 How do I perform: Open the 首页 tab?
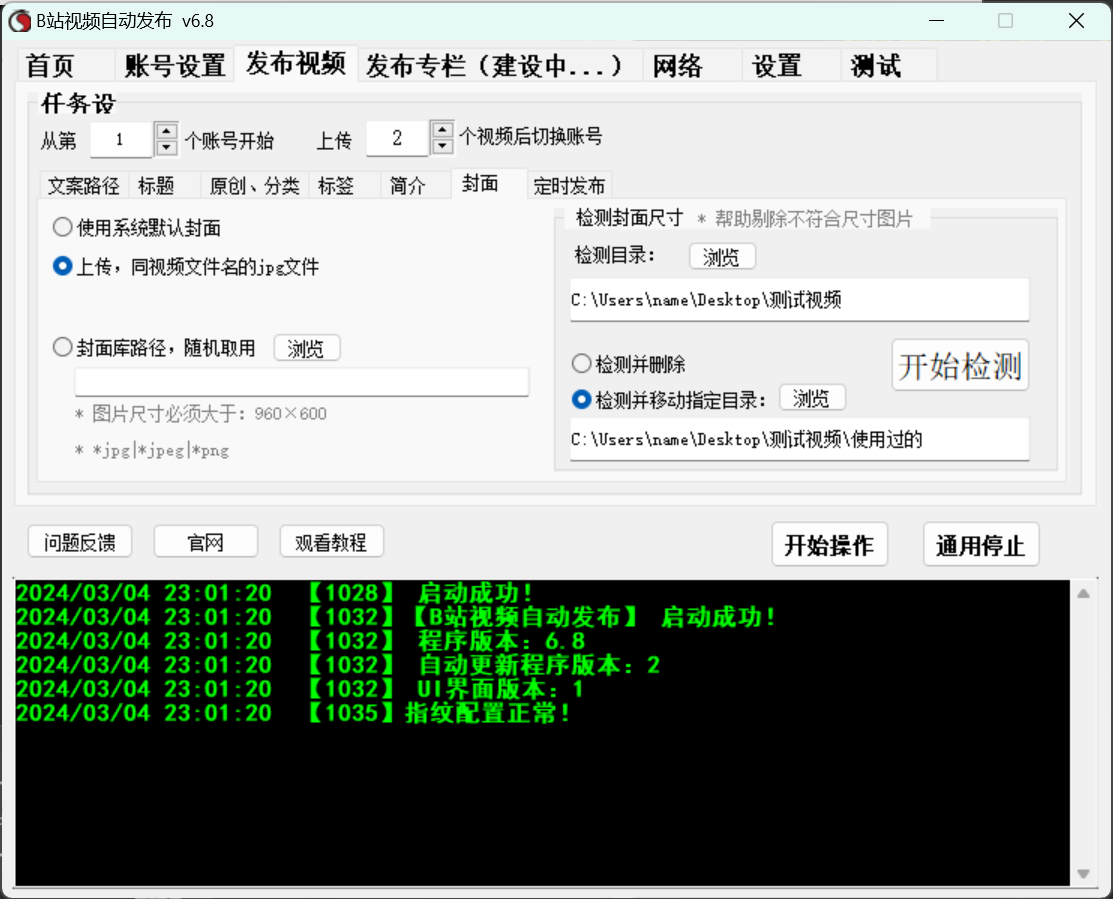click(65, 66)
